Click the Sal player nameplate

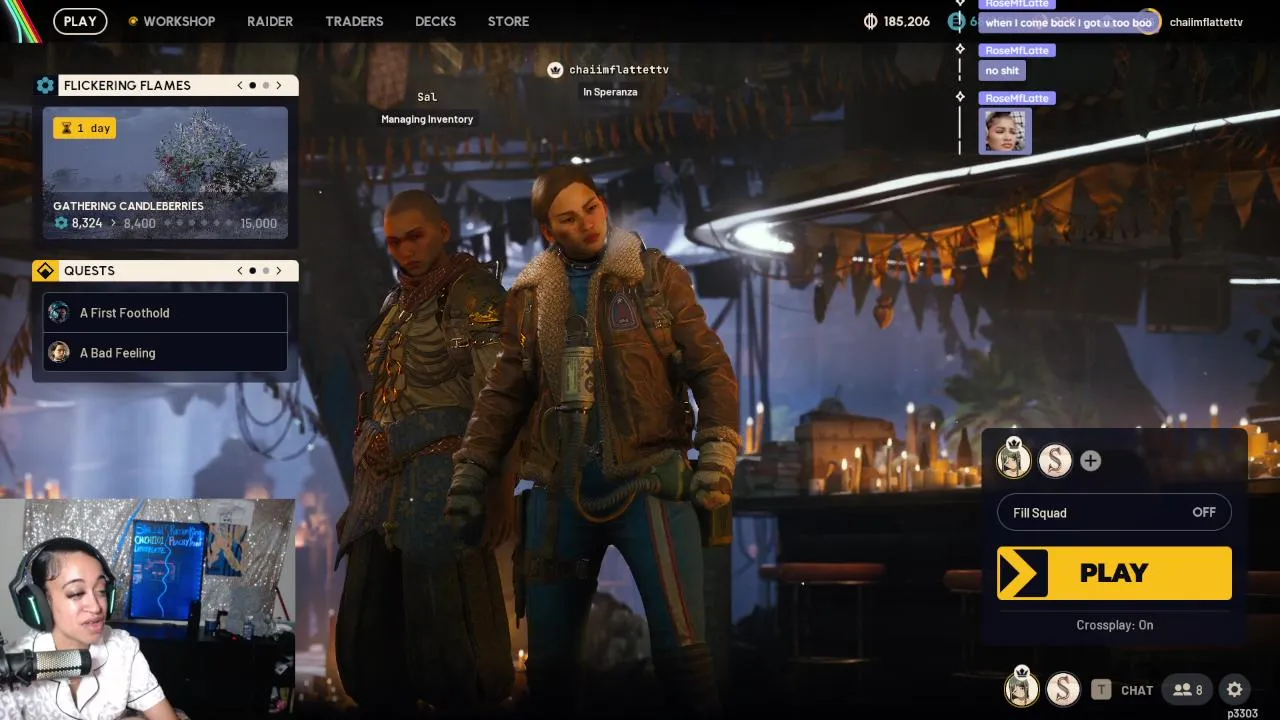(x=427, y=97)
